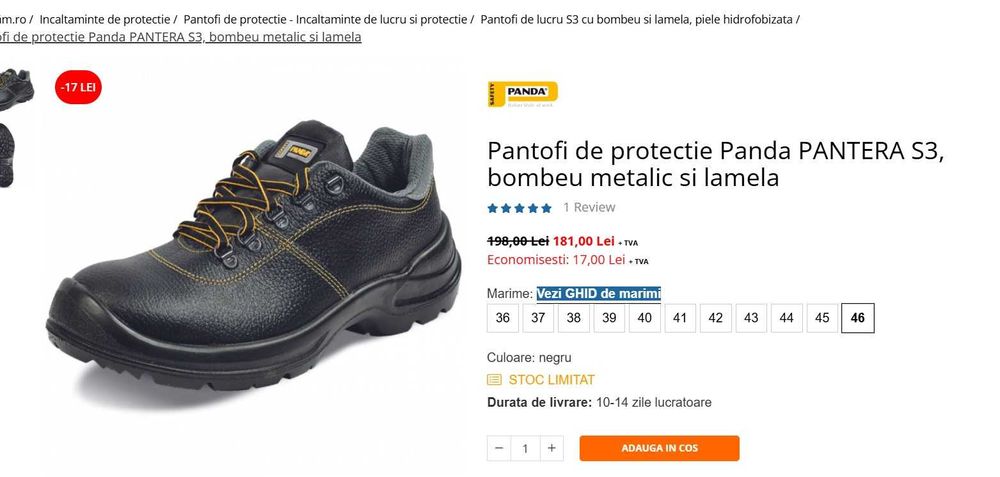The height and width of the screenshot is (477, 1000).
Task: Click the five-star rating icons
Action: click(519, 208)
